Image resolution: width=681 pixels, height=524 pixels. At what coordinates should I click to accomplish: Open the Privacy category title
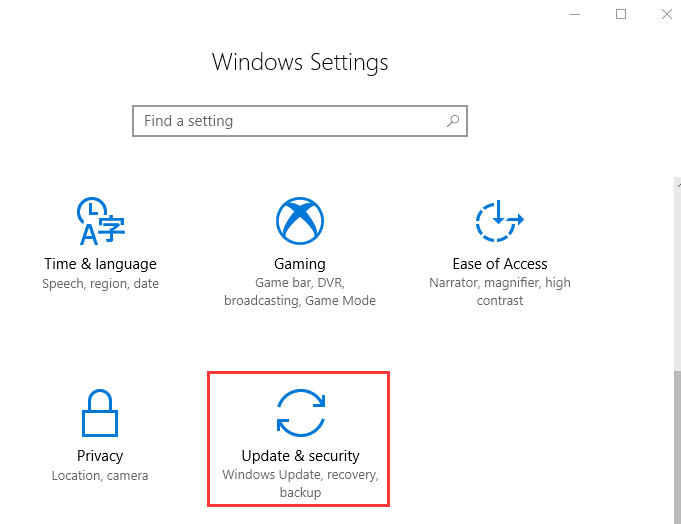click(100, 456)
